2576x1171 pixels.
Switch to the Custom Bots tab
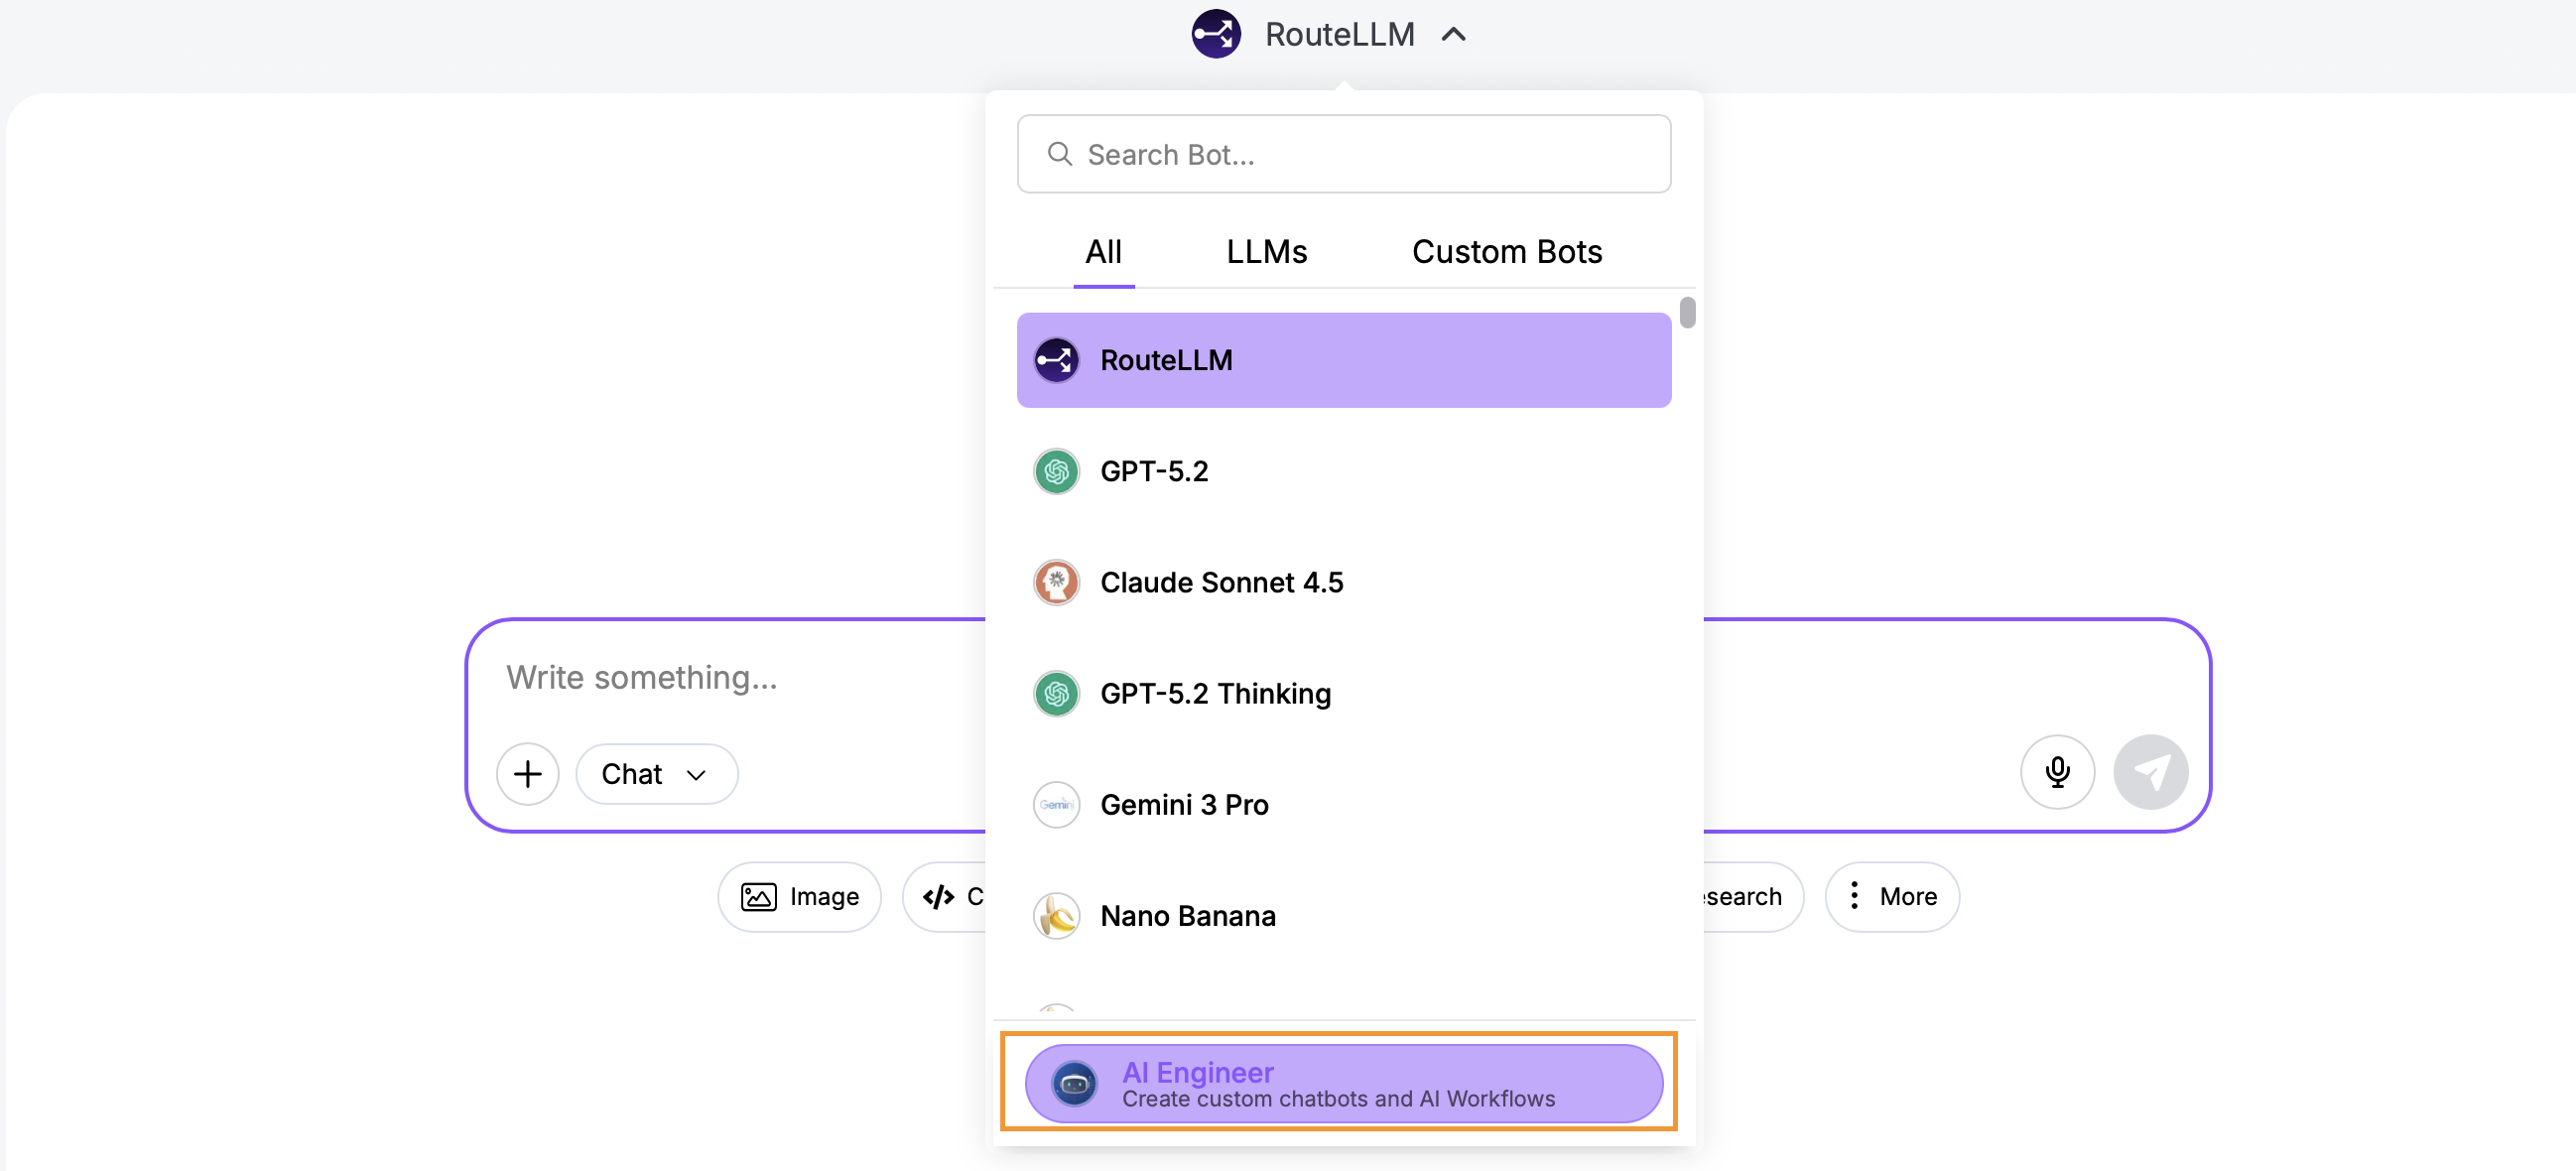pyautogui.click(x=1506, y=251)
